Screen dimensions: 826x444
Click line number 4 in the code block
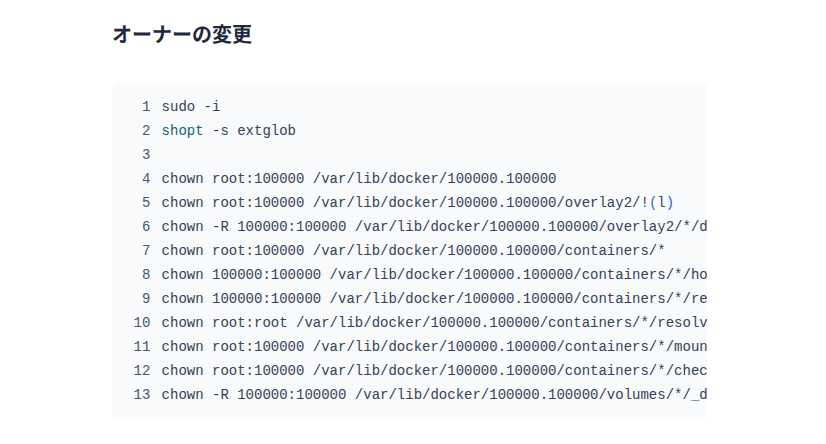pos(146,178)
